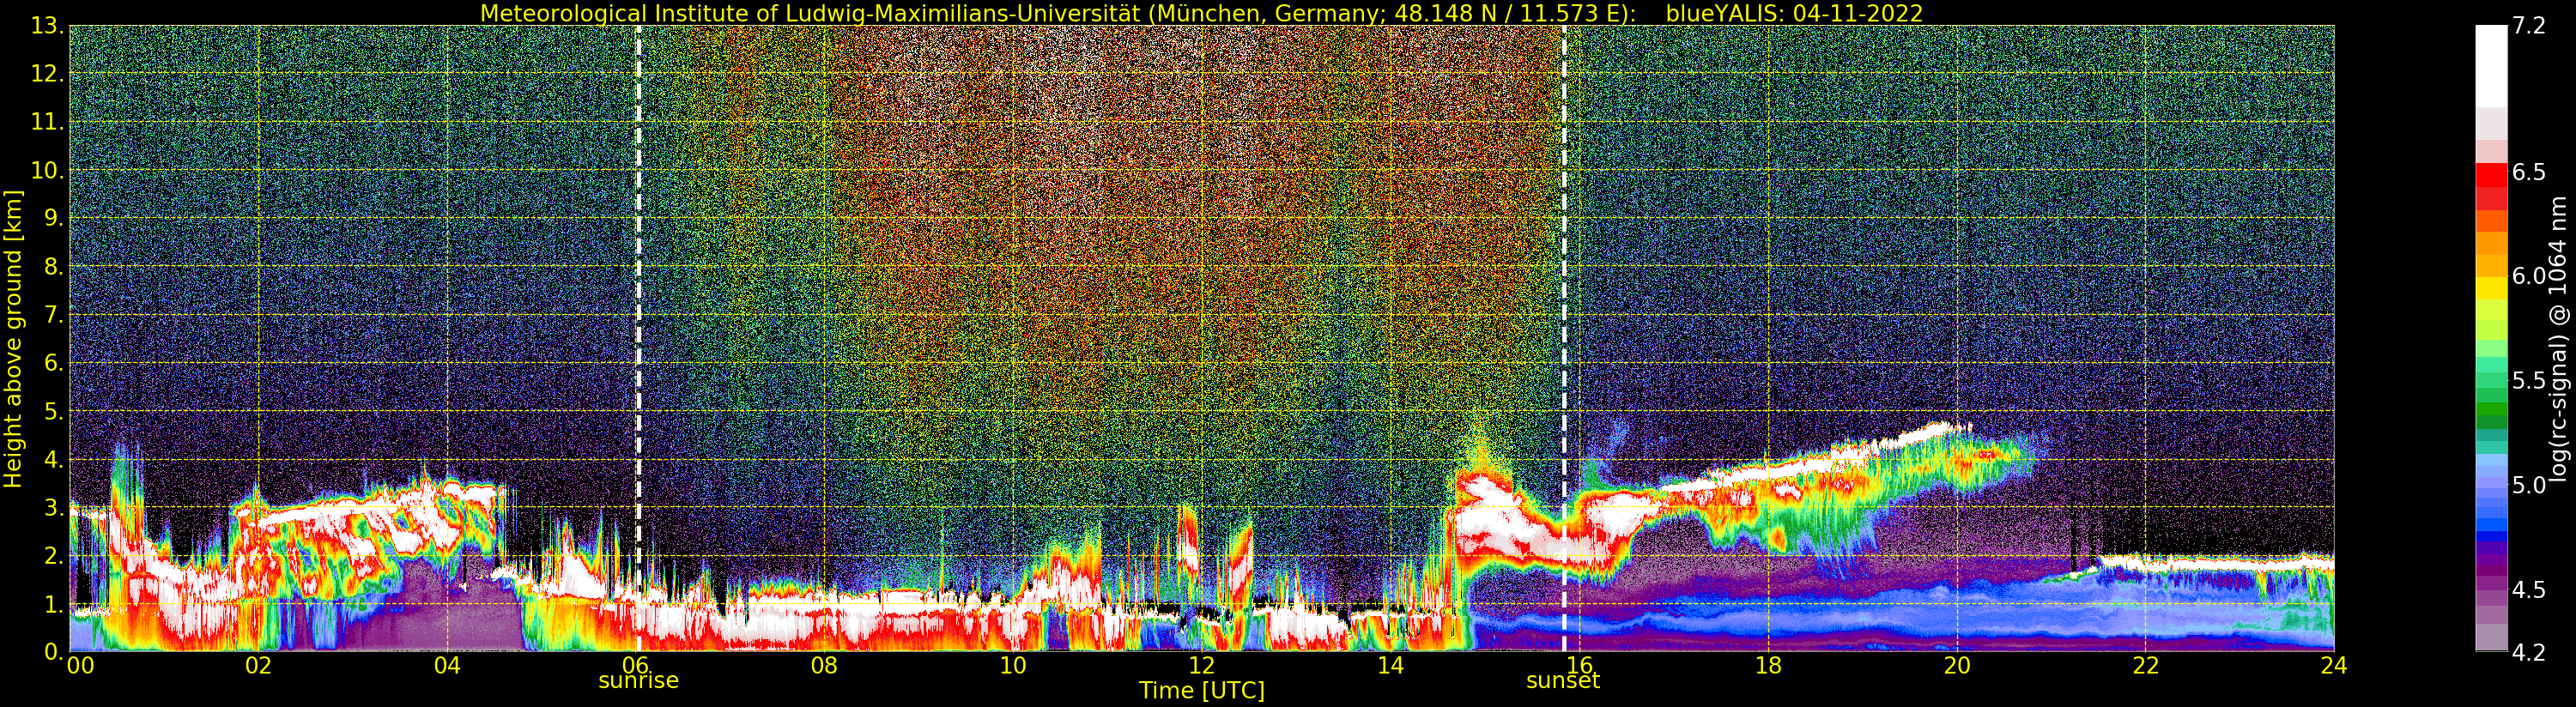The image size is (2576, 707).
Task: Click the y-axis tick label '10.'
Action: [47, 170]
